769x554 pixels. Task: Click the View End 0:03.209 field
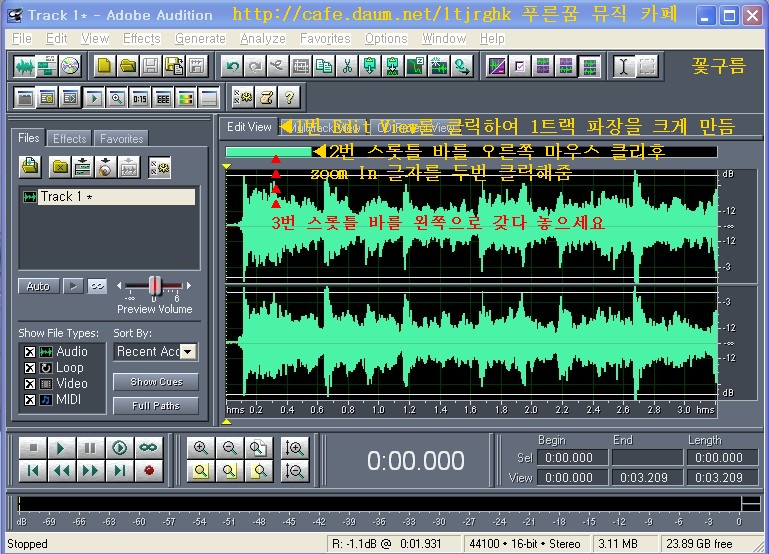click(647, 478)
